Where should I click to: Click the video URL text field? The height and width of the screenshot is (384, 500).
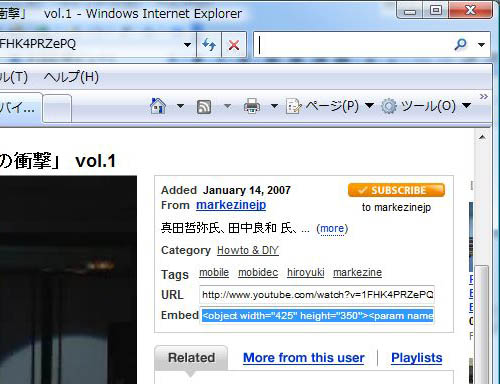tap(317, 295)
